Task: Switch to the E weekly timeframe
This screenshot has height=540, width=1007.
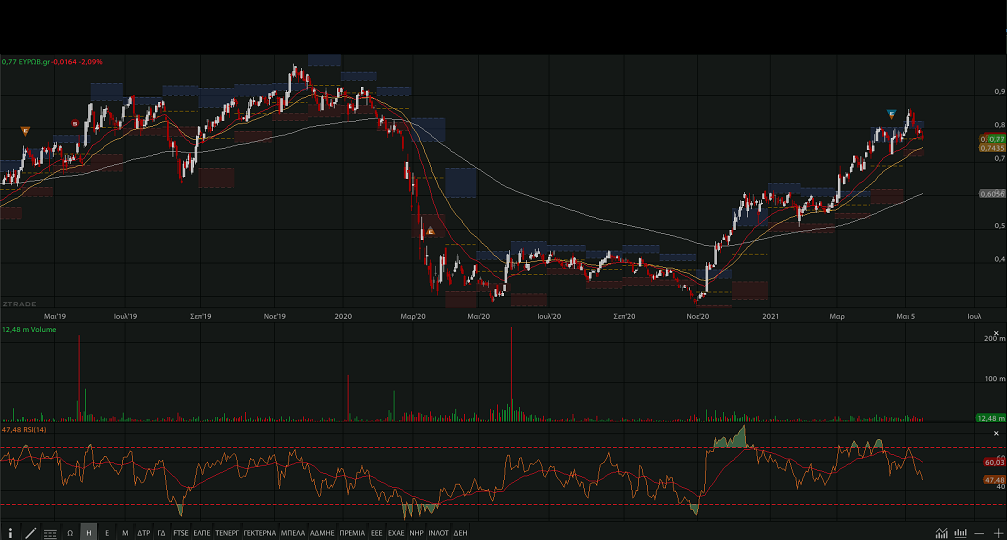Action: coord(107,533)
